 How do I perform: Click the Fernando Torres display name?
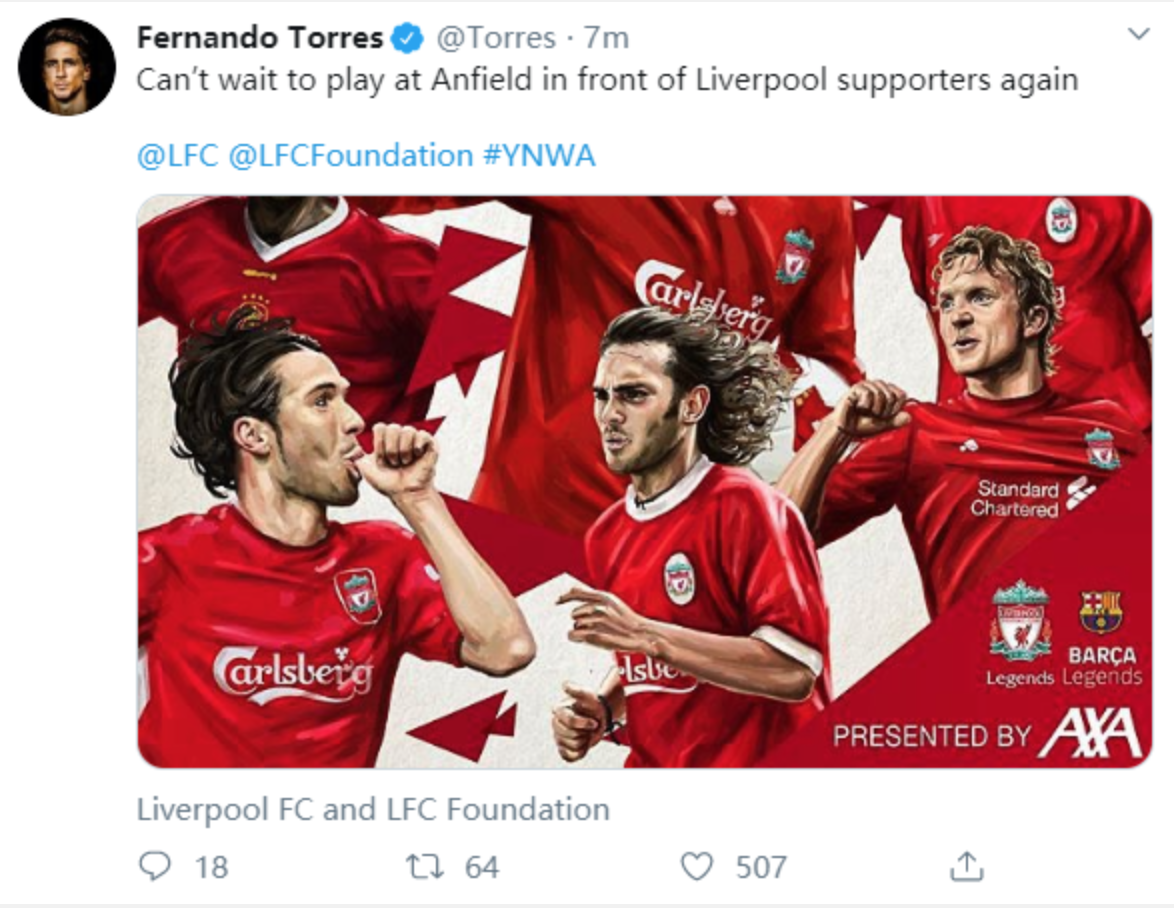click(x=260, y=38)
